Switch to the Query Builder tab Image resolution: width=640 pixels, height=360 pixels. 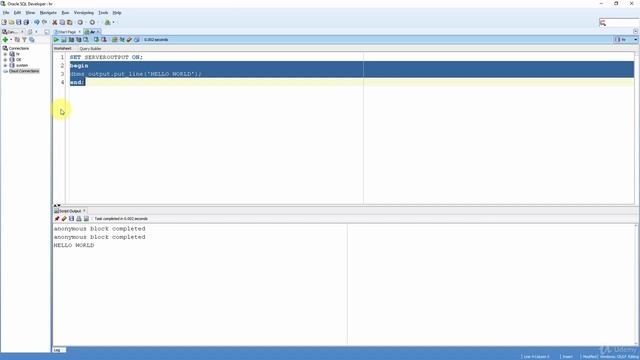point(90,49)
